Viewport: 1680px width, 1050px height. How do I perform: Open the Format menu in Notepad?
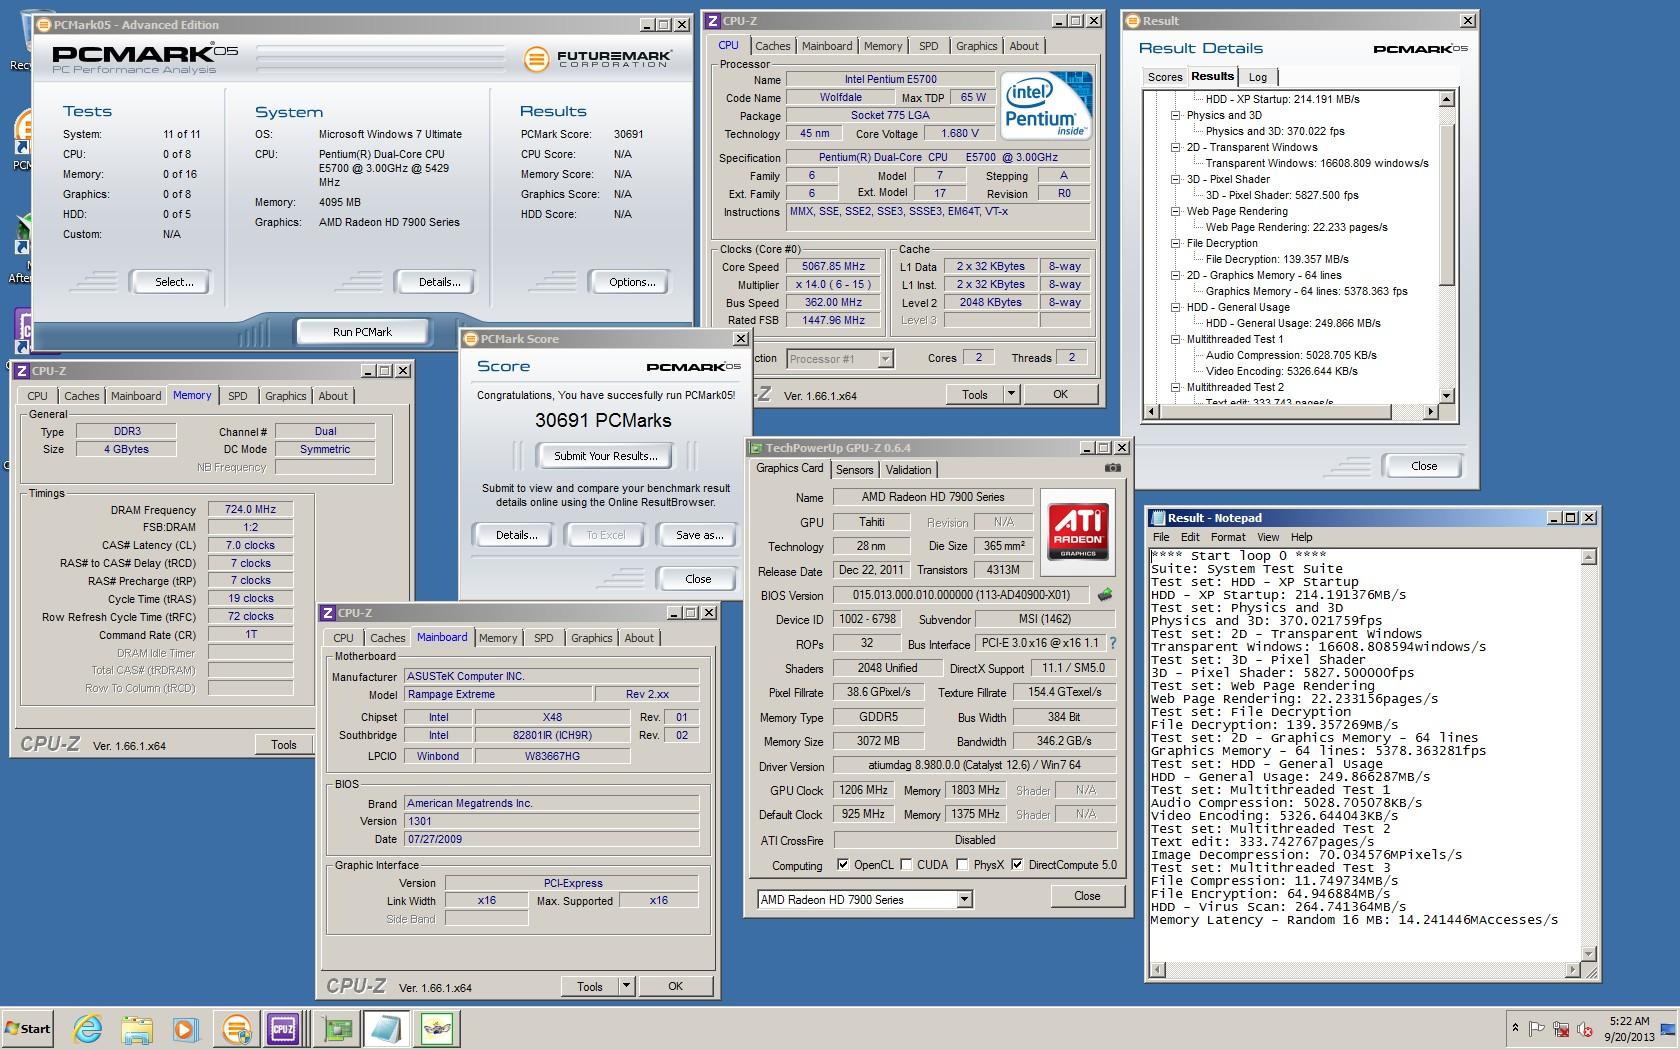(x=1228, y=537)
